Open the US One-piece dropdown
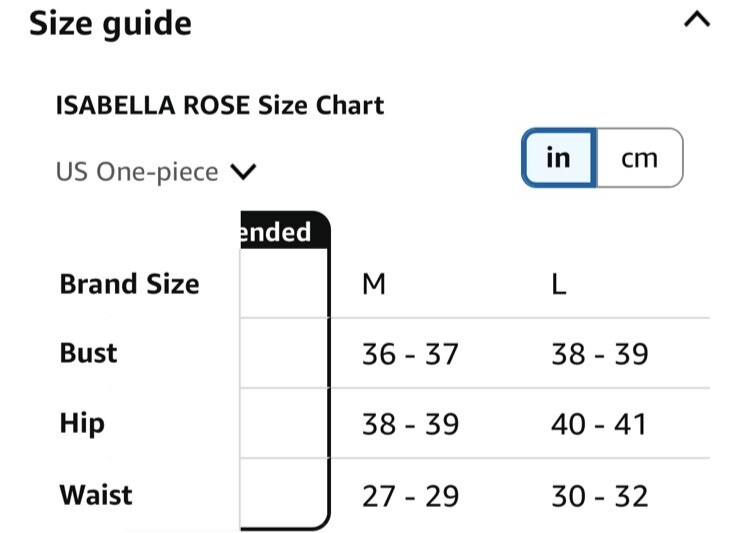This screenshot has height=533, width=739. [156, 172]
